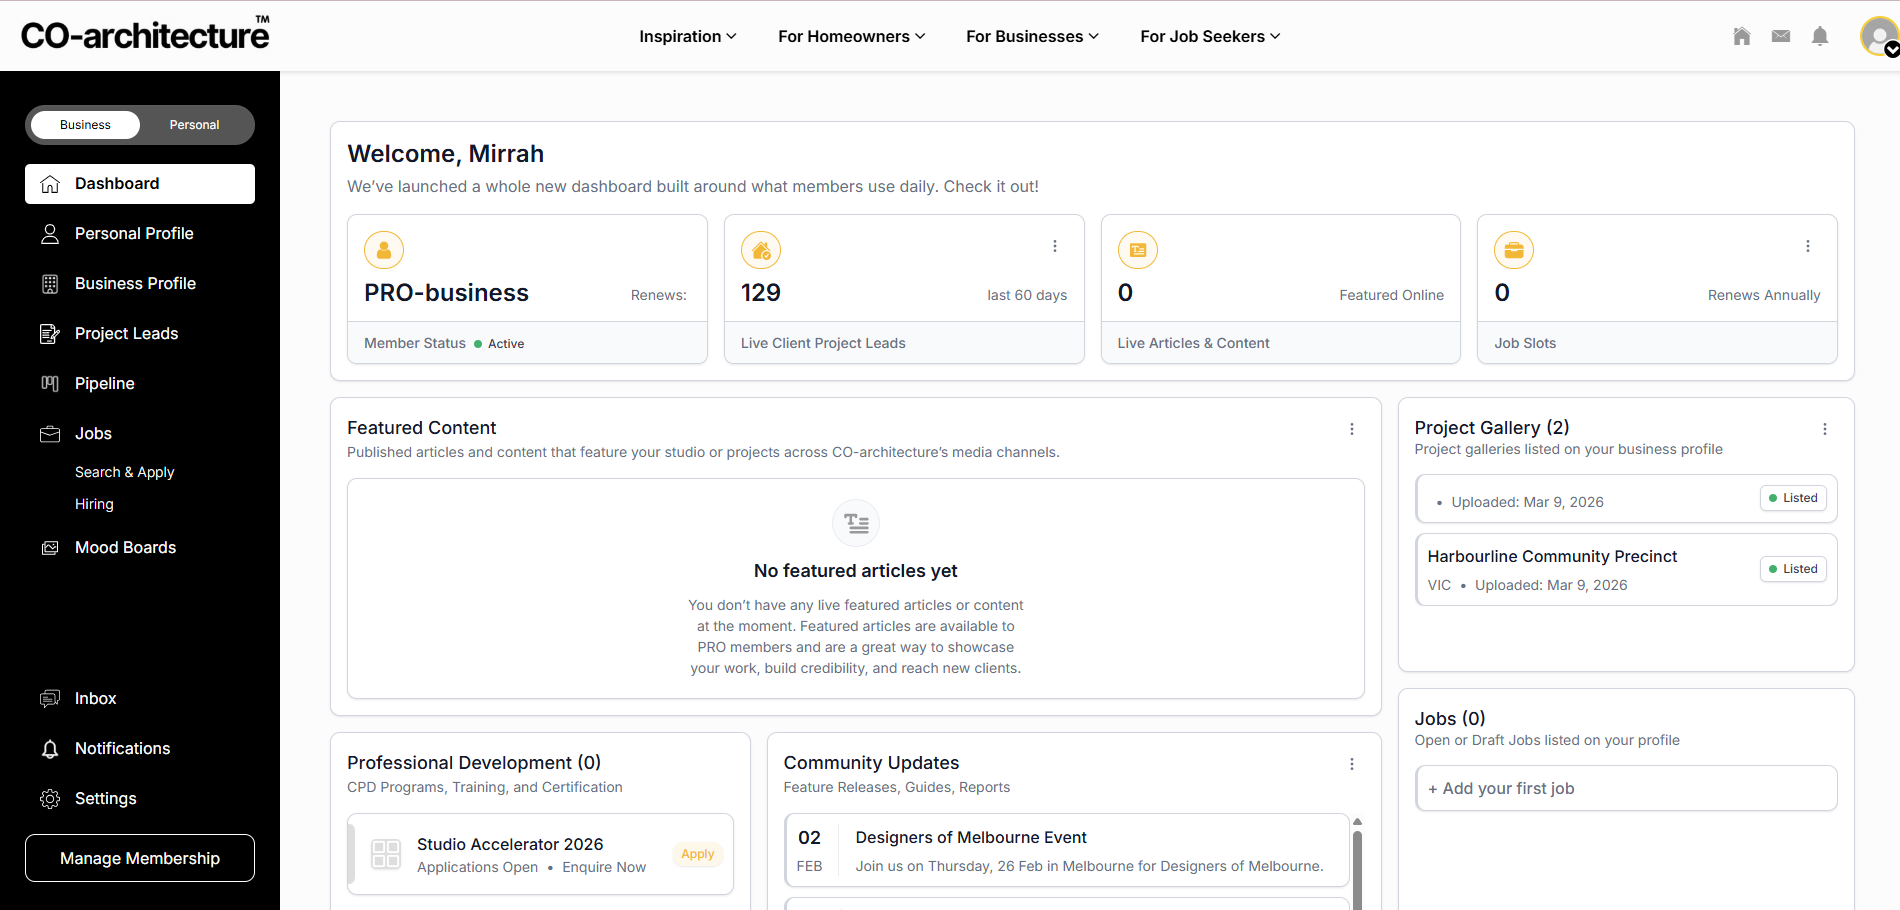Click the Live Client Project Leads house icon
The width and height of the screenshot is (1900, 910).
(760, 250)
